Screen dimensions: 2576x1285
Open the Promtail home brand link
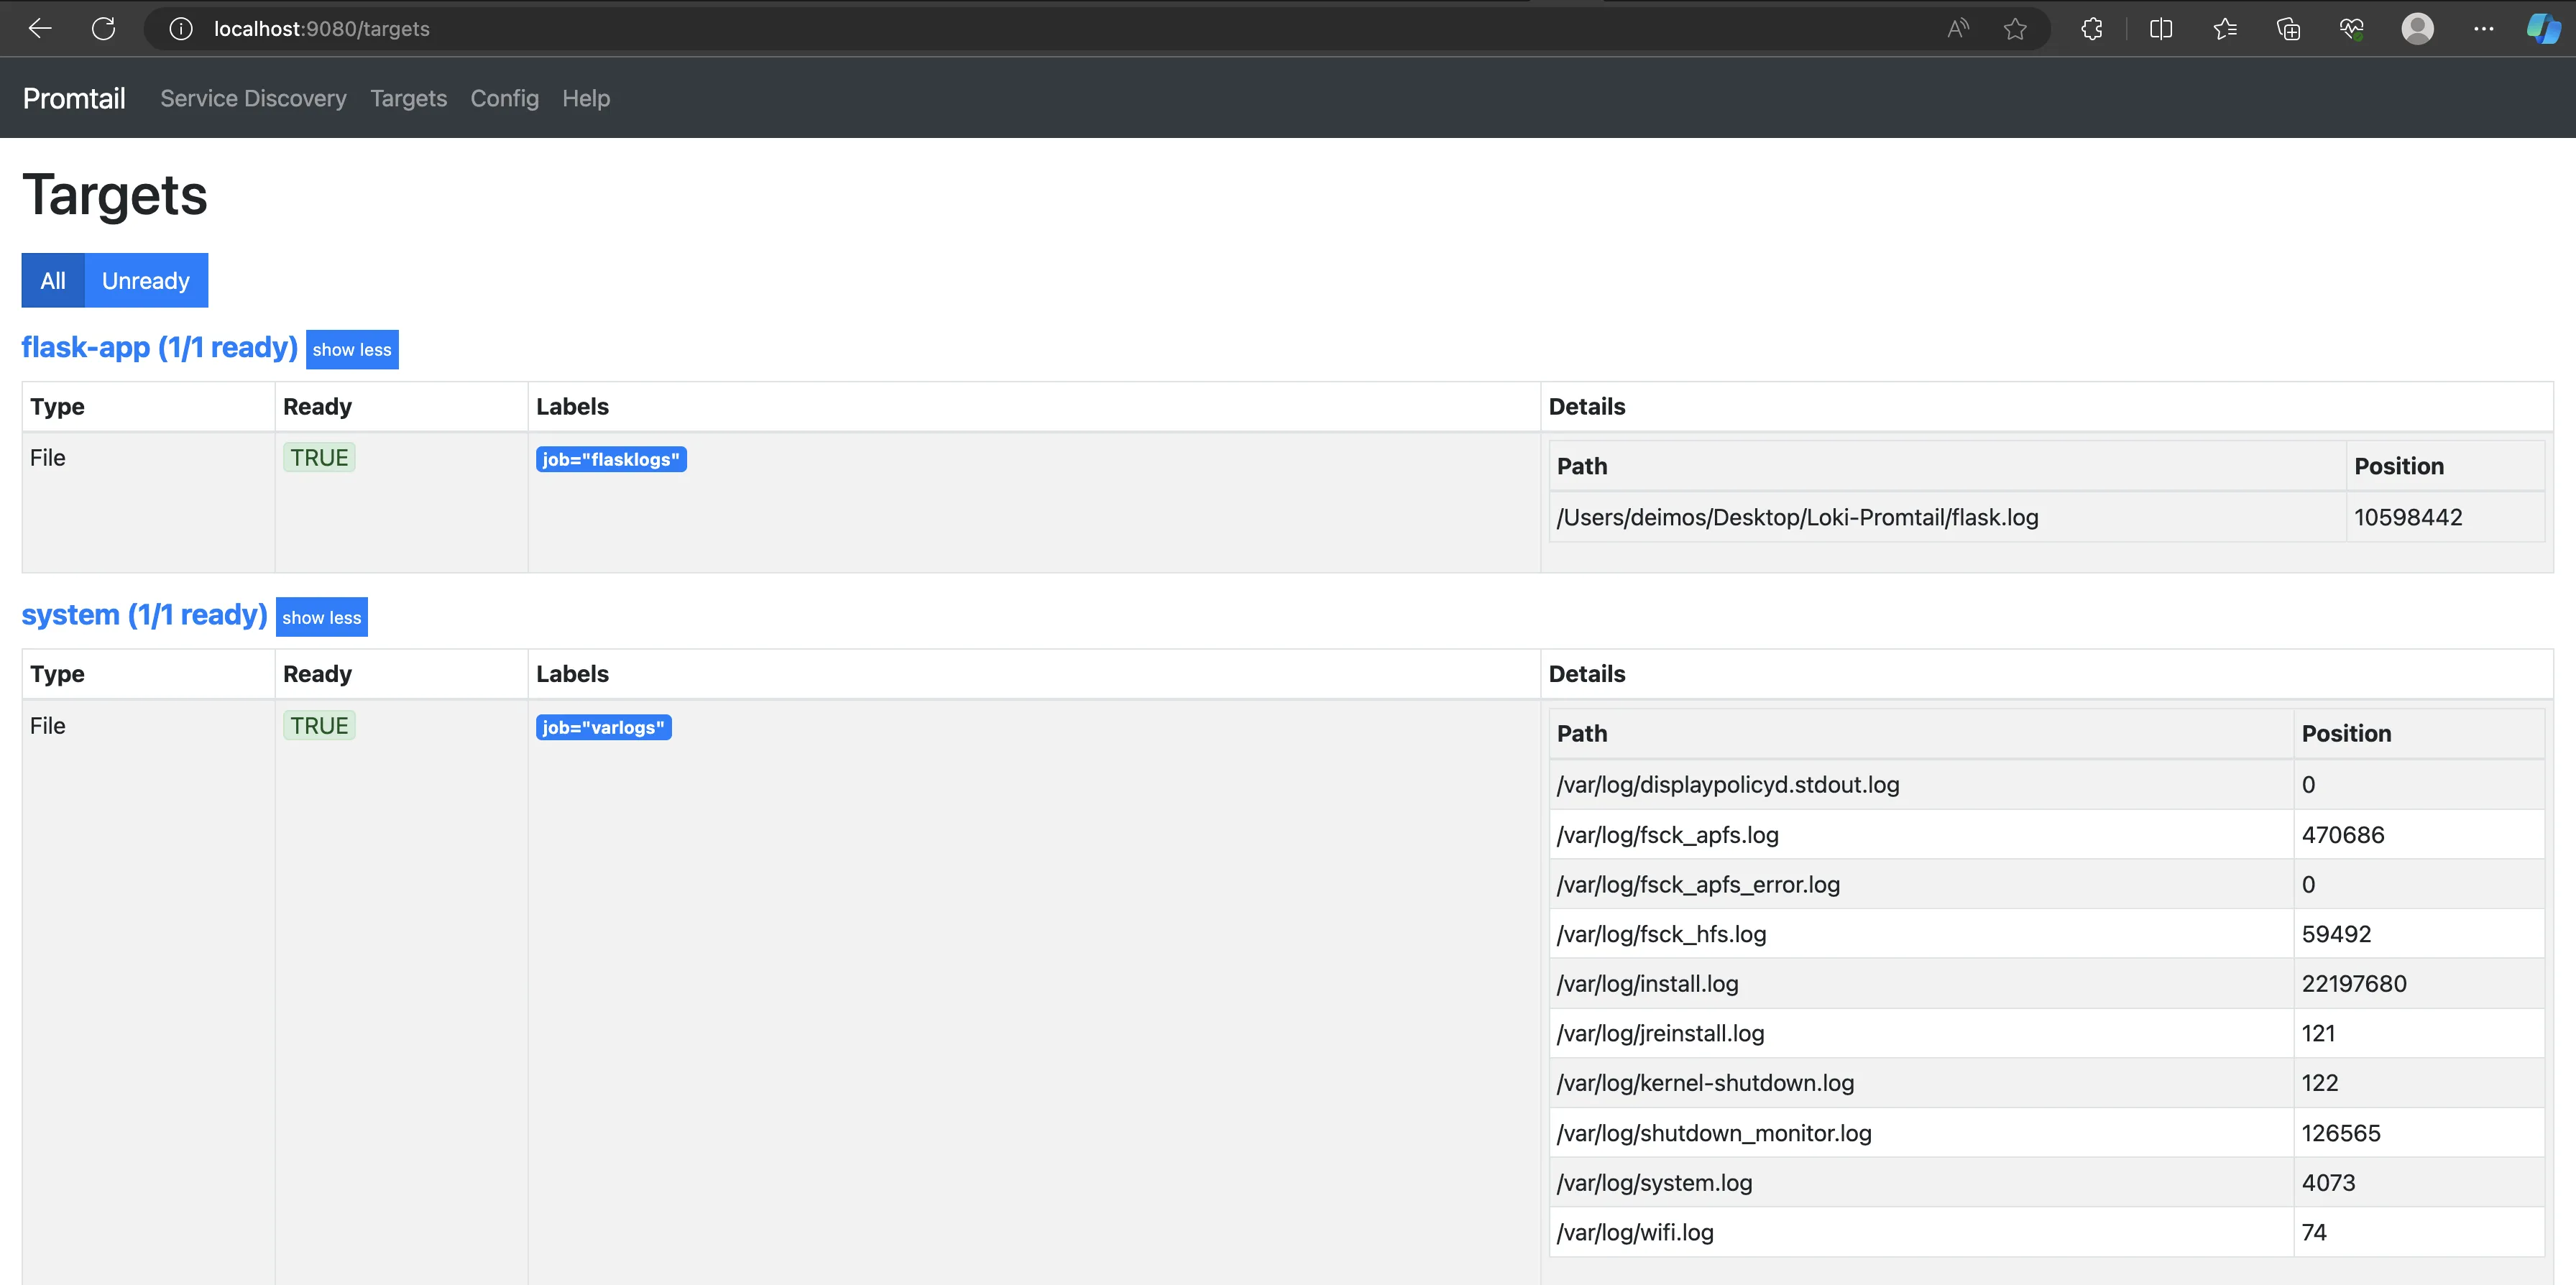tap(74, 98)
